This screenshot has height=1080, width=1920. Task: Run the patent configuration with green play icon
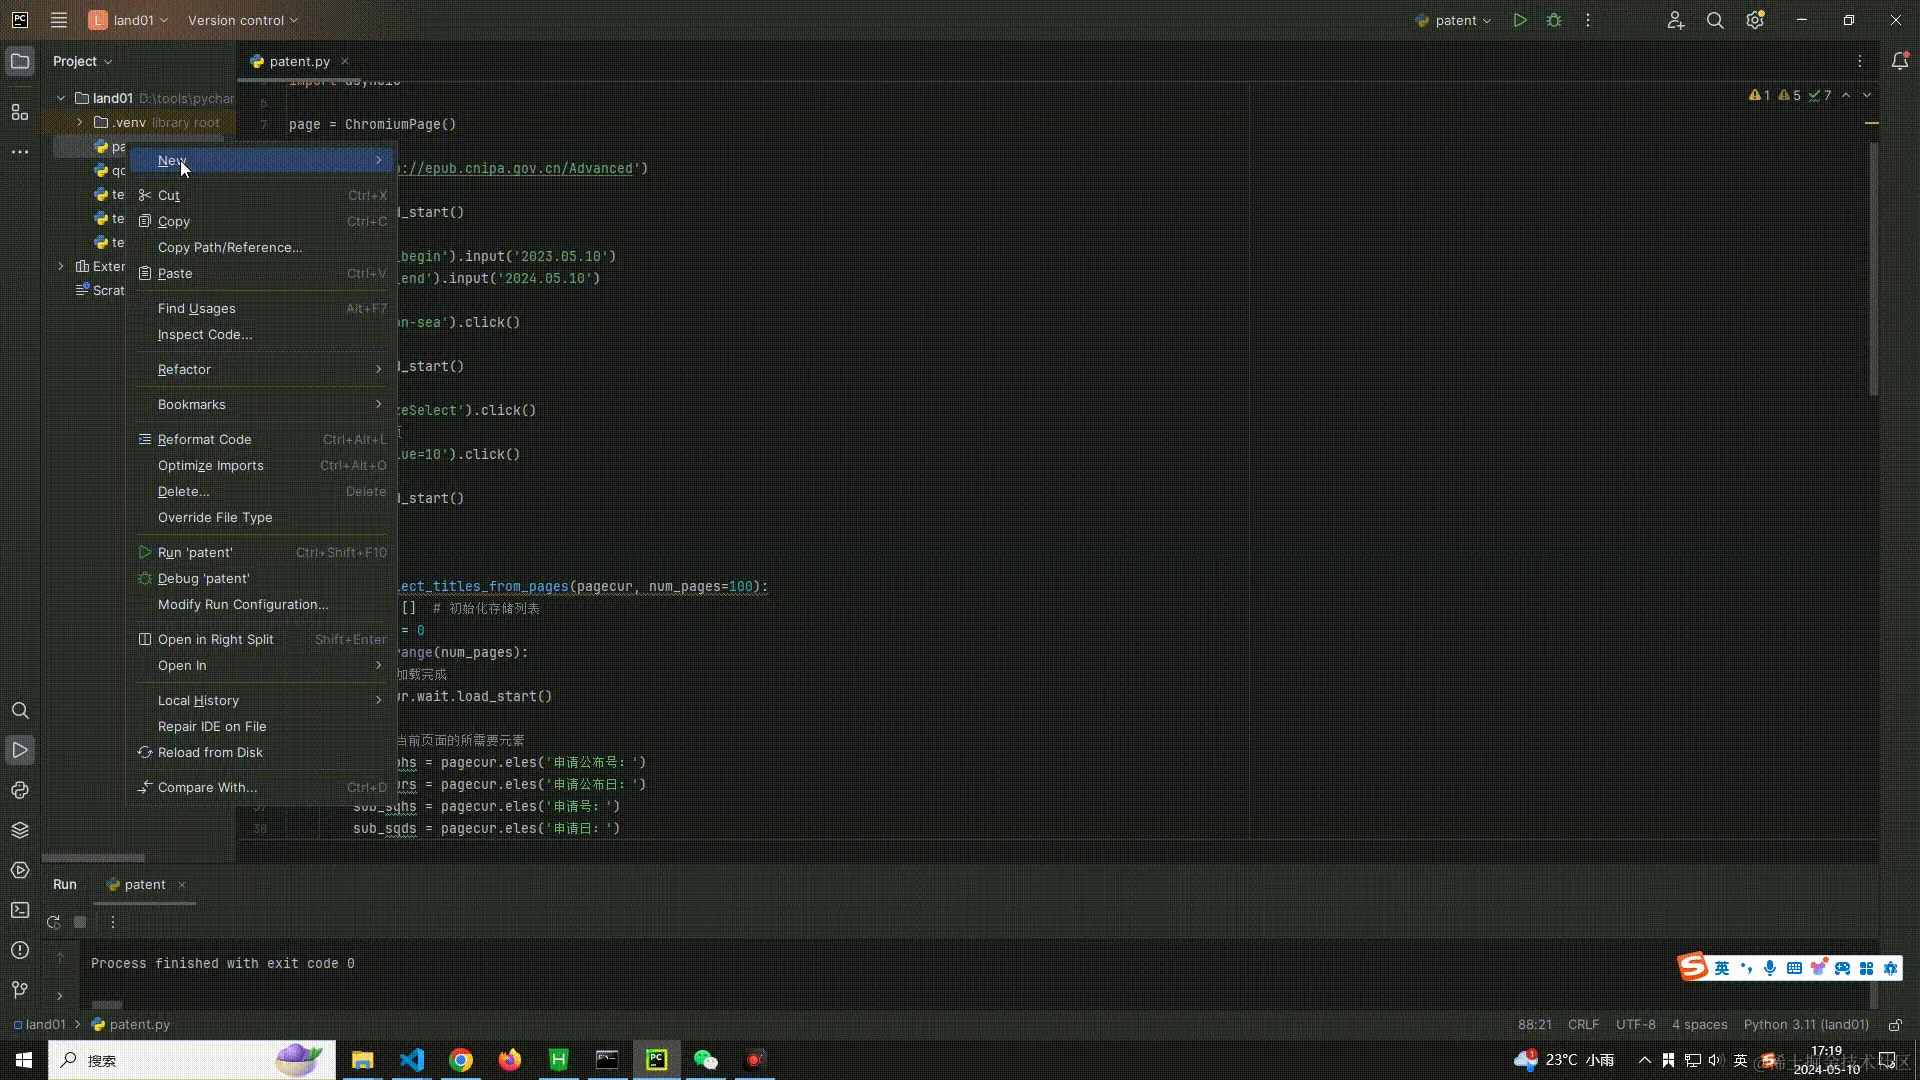click(1519, 20)
